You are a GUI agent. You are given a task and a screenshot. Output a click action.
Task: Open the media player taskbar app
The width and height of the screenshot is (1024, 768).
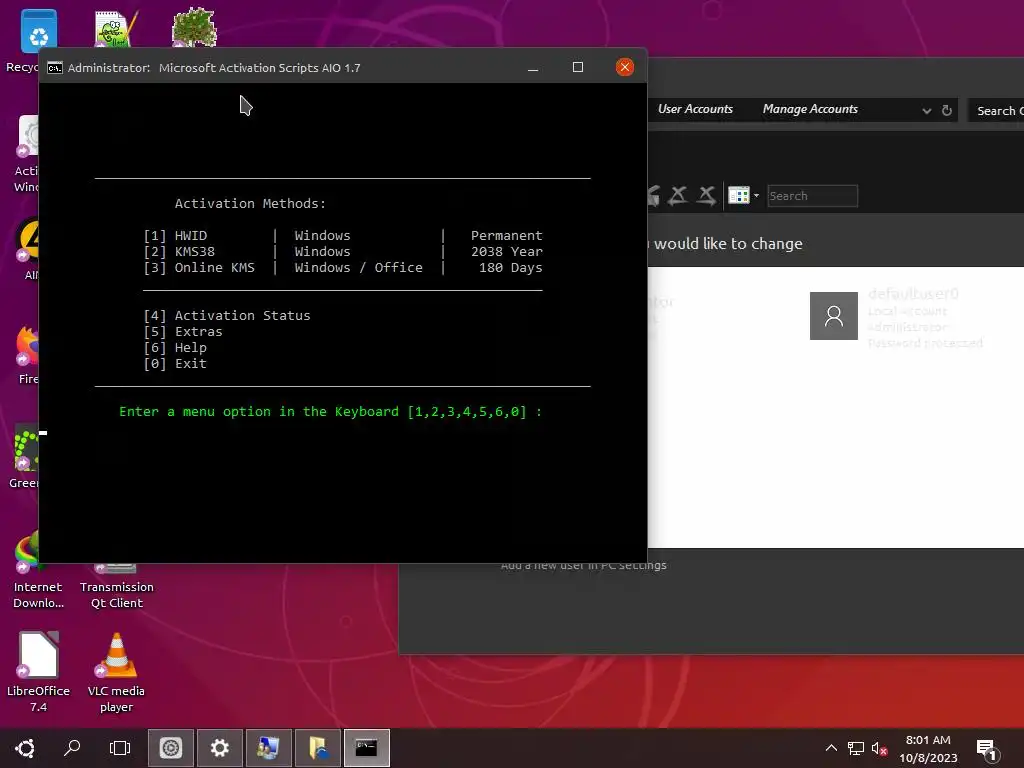click(170, 748)
